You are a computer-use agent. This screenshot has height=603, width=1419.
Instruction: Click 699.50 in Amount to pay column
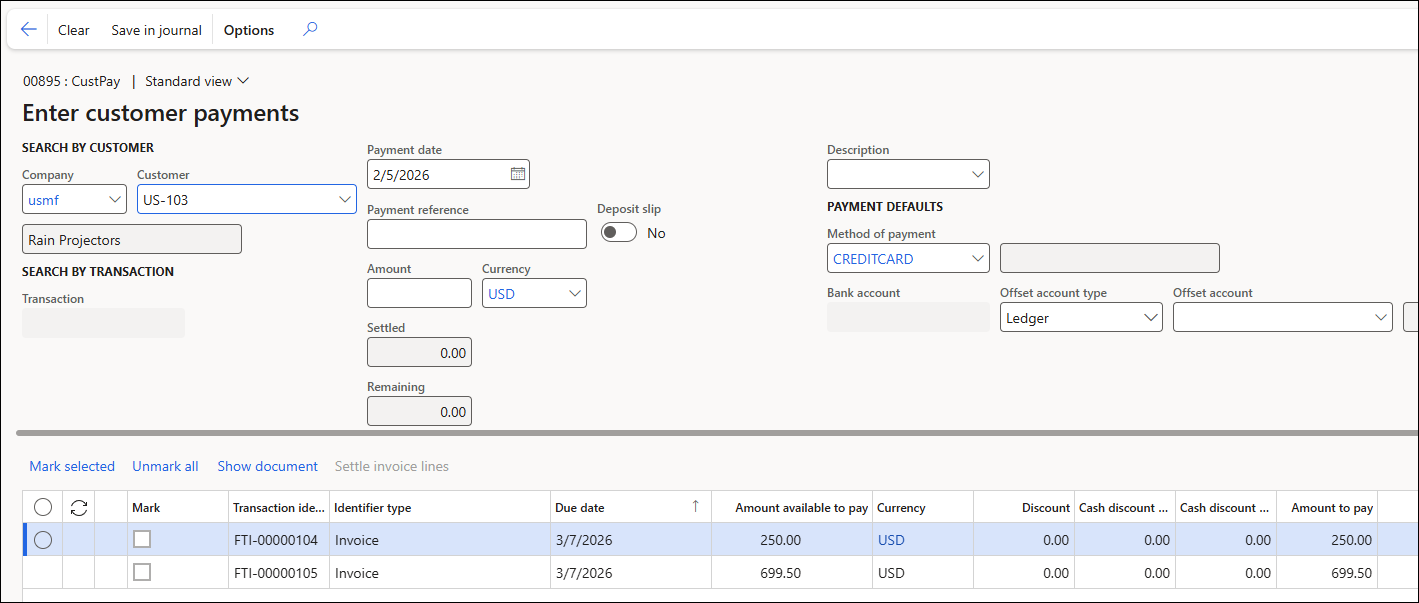(1352, 573)
